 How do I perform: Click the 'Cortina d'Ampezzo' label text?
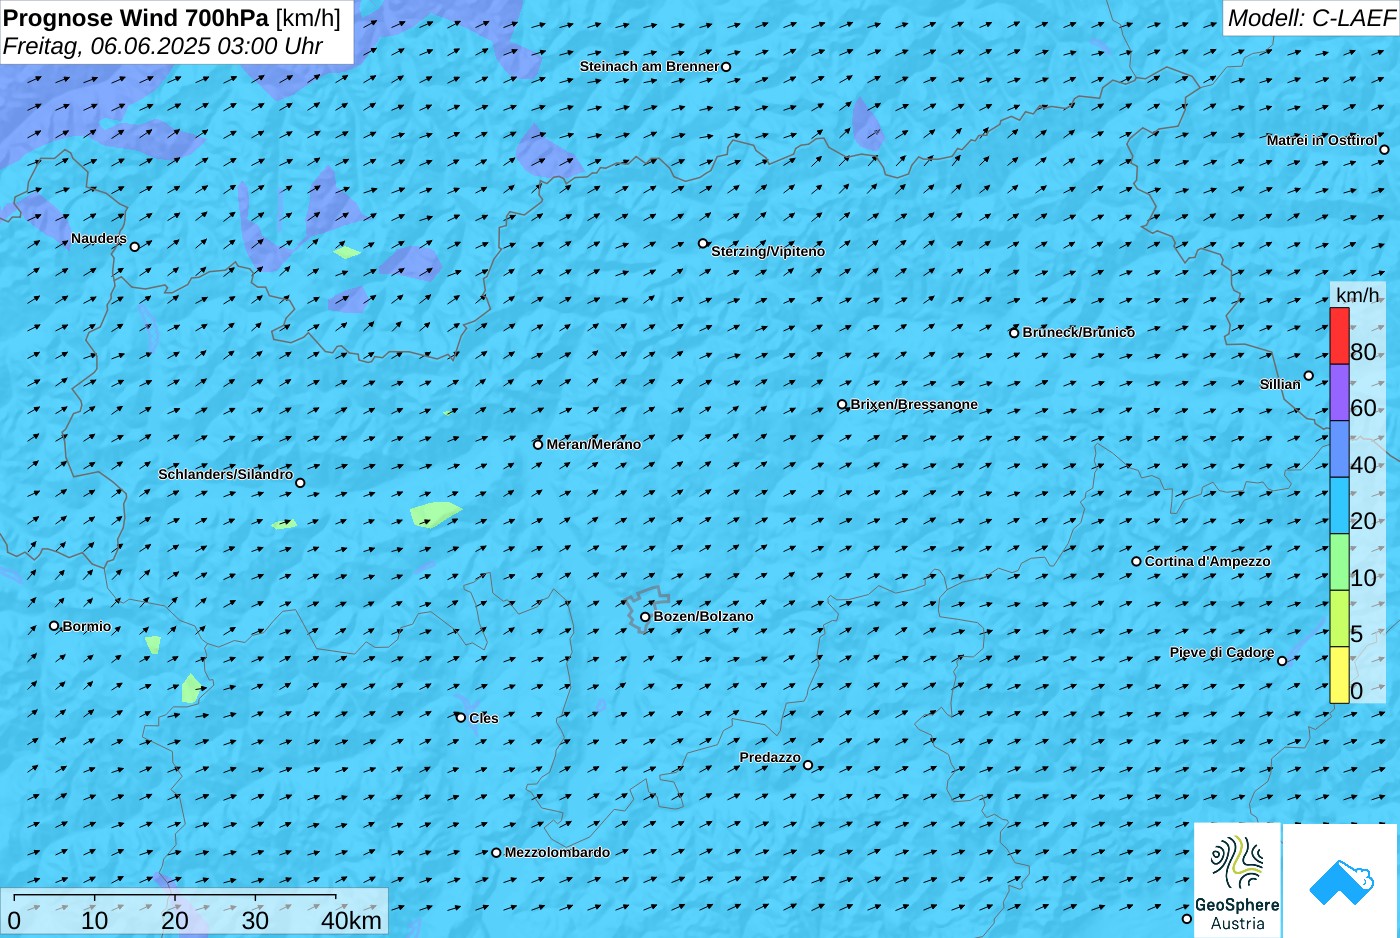1208,561
